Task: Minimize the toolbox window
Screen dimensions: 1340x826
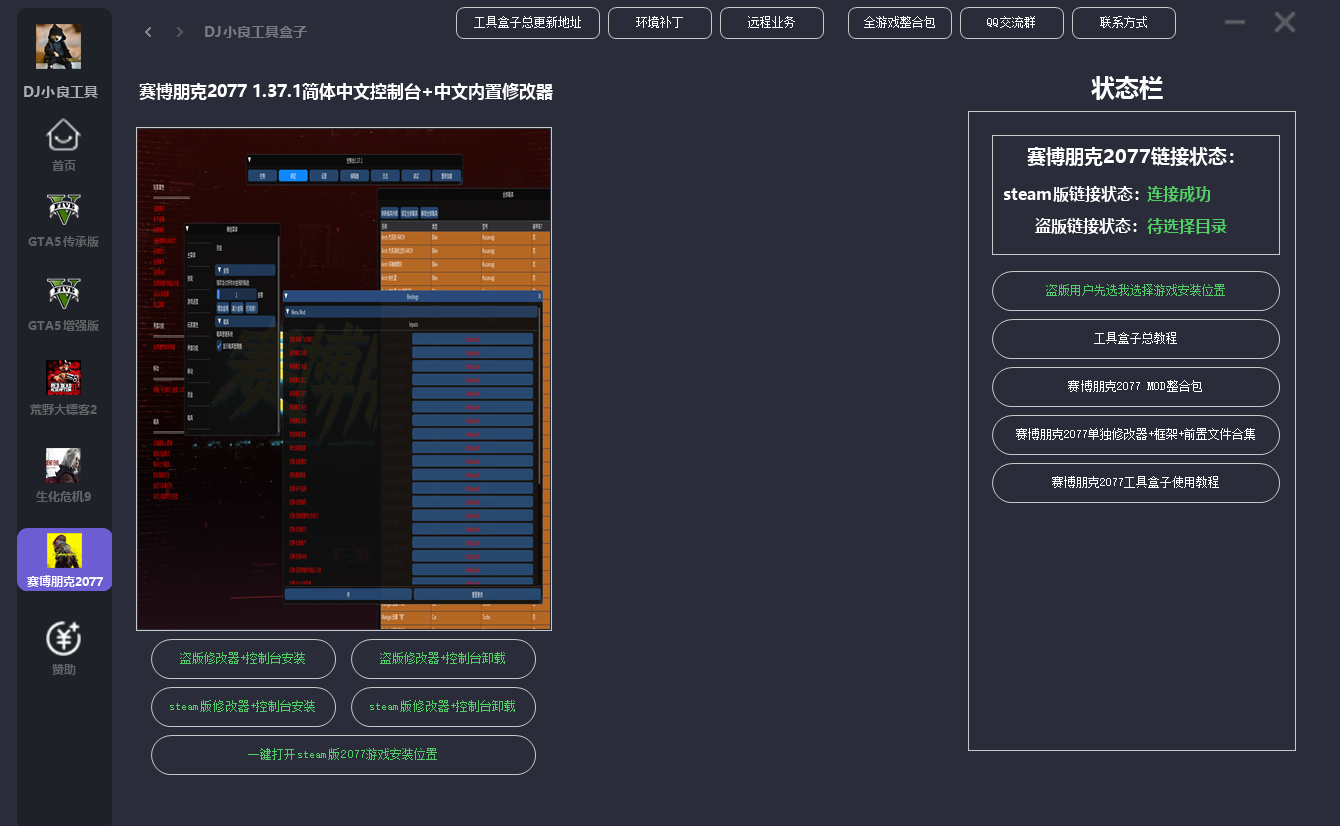Action: coord(1235,22)
